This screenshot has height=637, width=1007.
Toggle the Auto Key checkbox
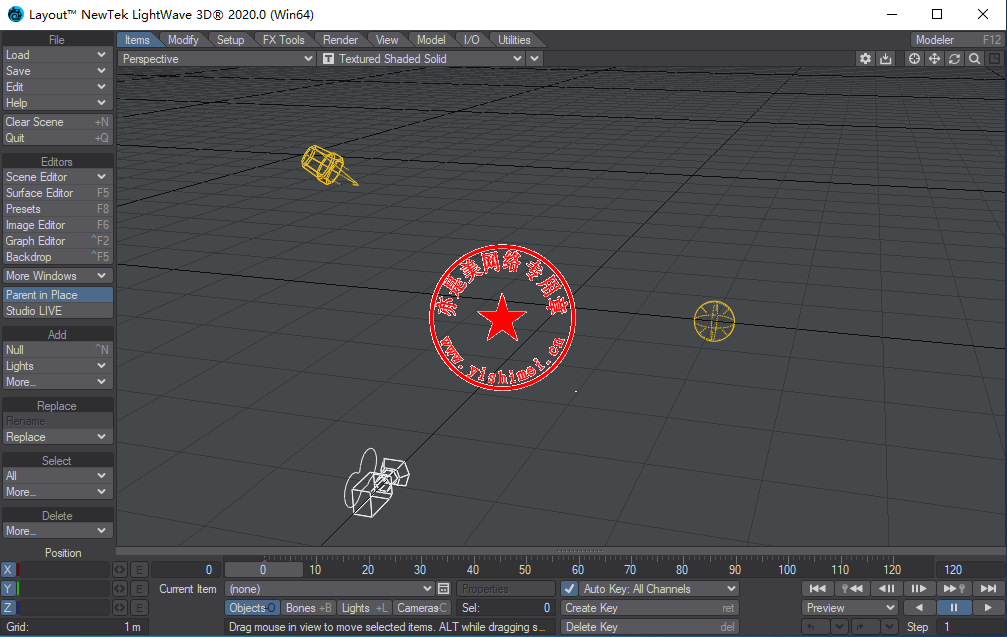569,589
